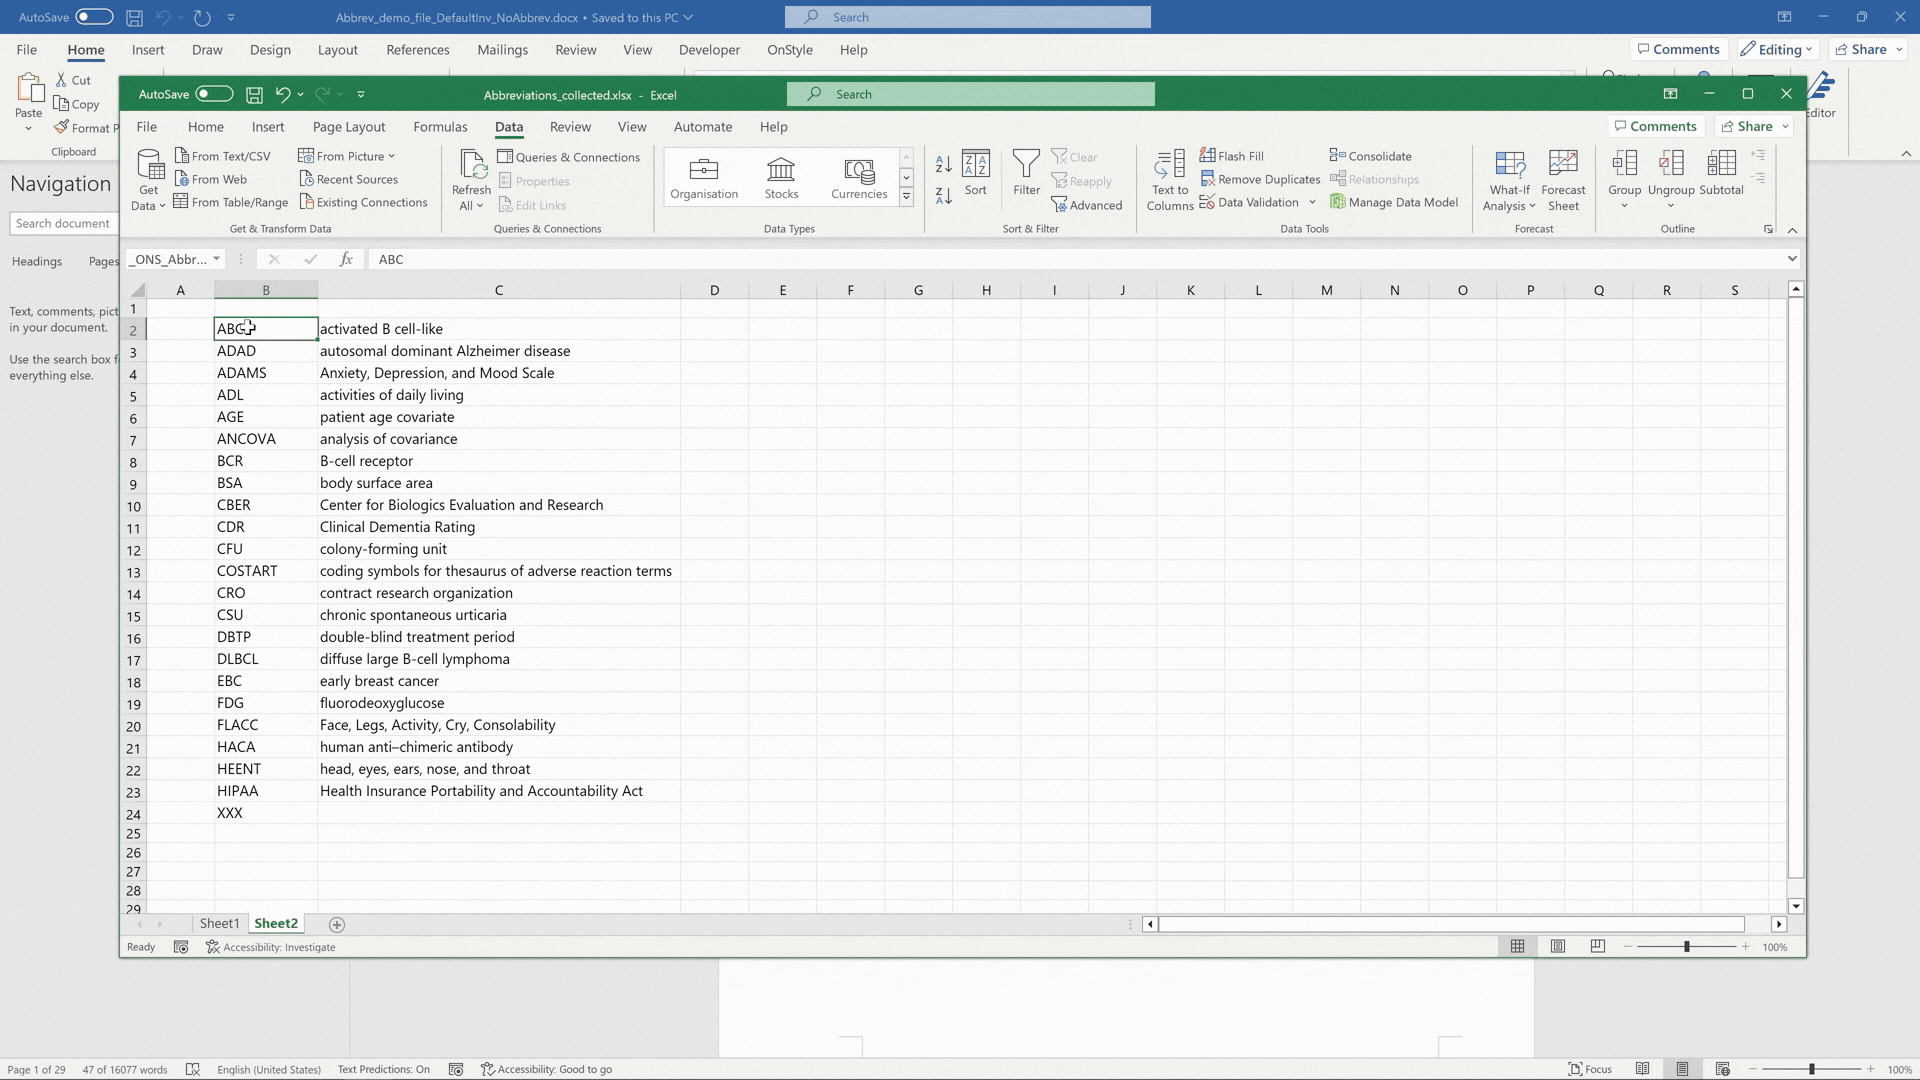Click Accessibility: Investigate in Excel status bar

click(271, 947)
